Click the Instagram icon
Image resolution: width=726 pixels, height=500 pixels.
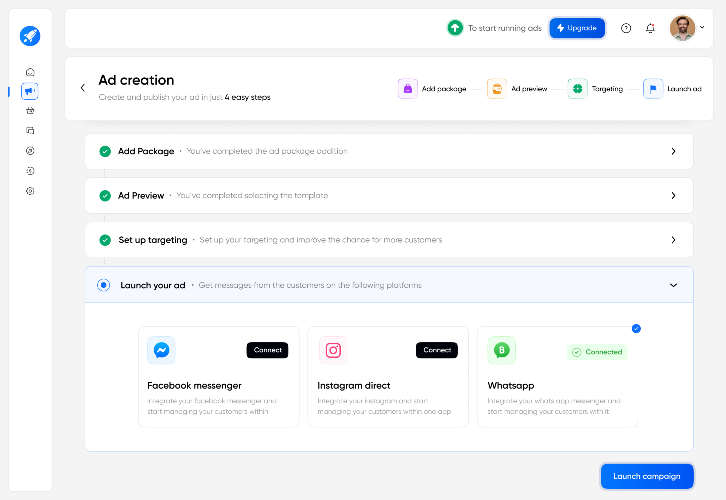click(333, 350)
